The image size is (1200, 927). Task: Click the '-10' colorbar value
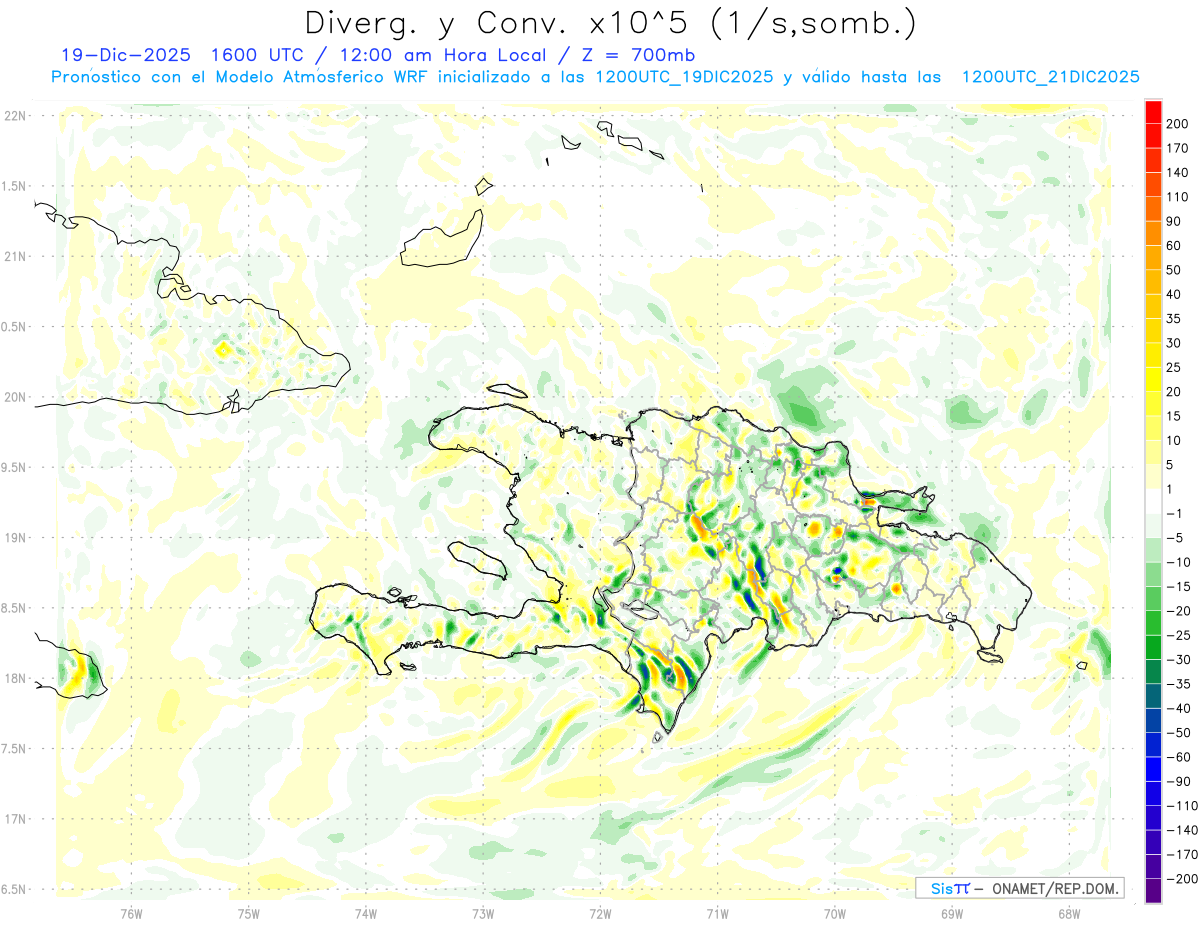tap(1178, 562)
